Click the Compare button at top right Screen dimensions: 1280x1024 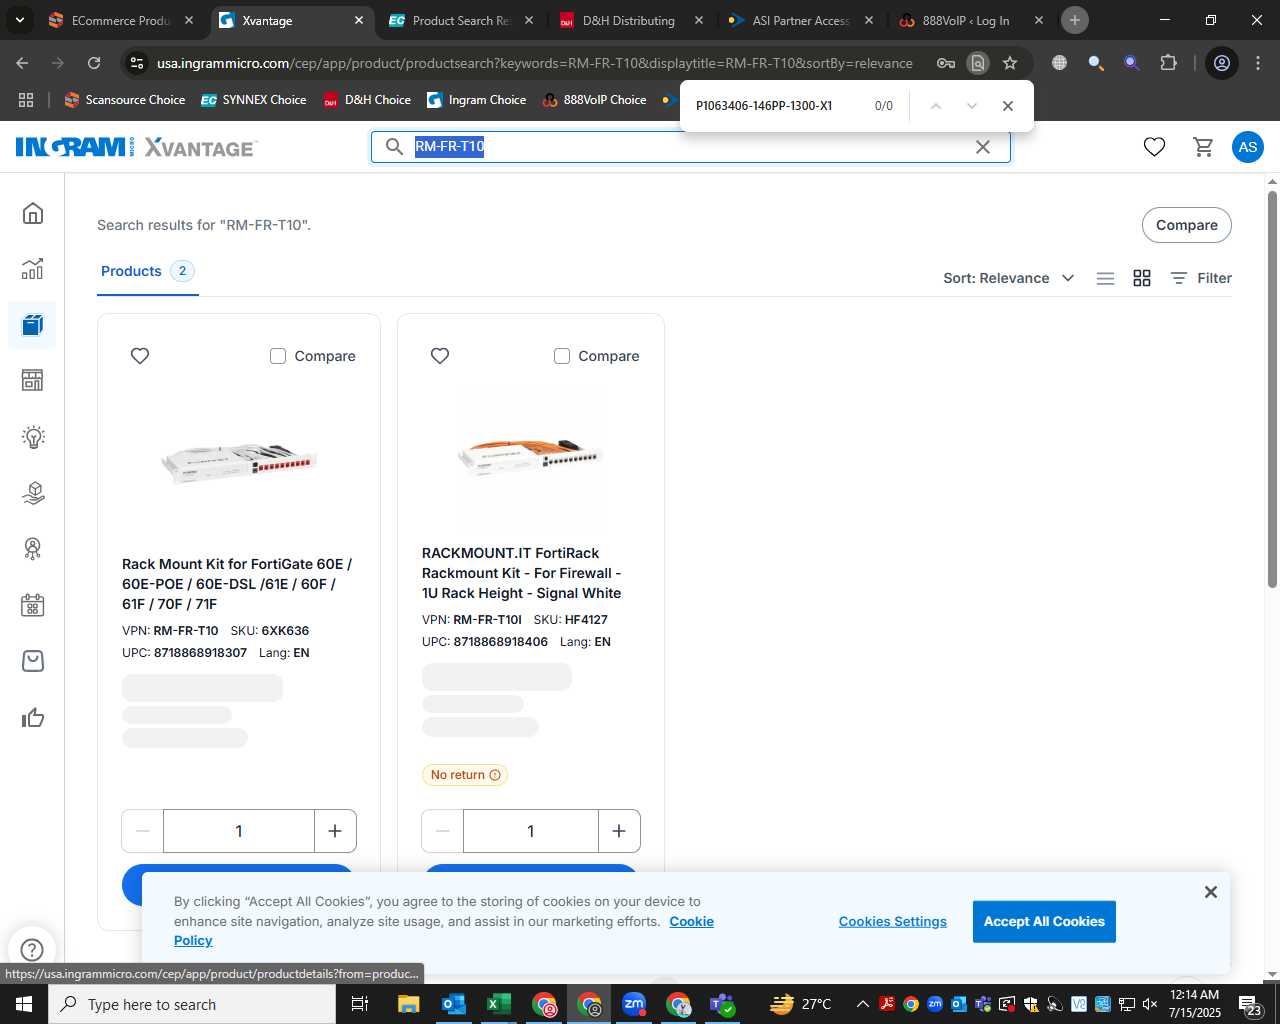1187,225
